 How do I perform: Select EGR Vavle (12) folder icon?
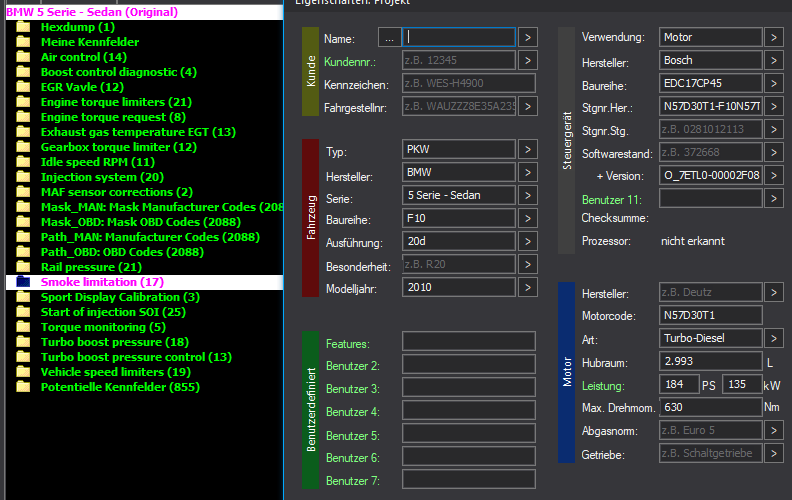pos(23,87)
